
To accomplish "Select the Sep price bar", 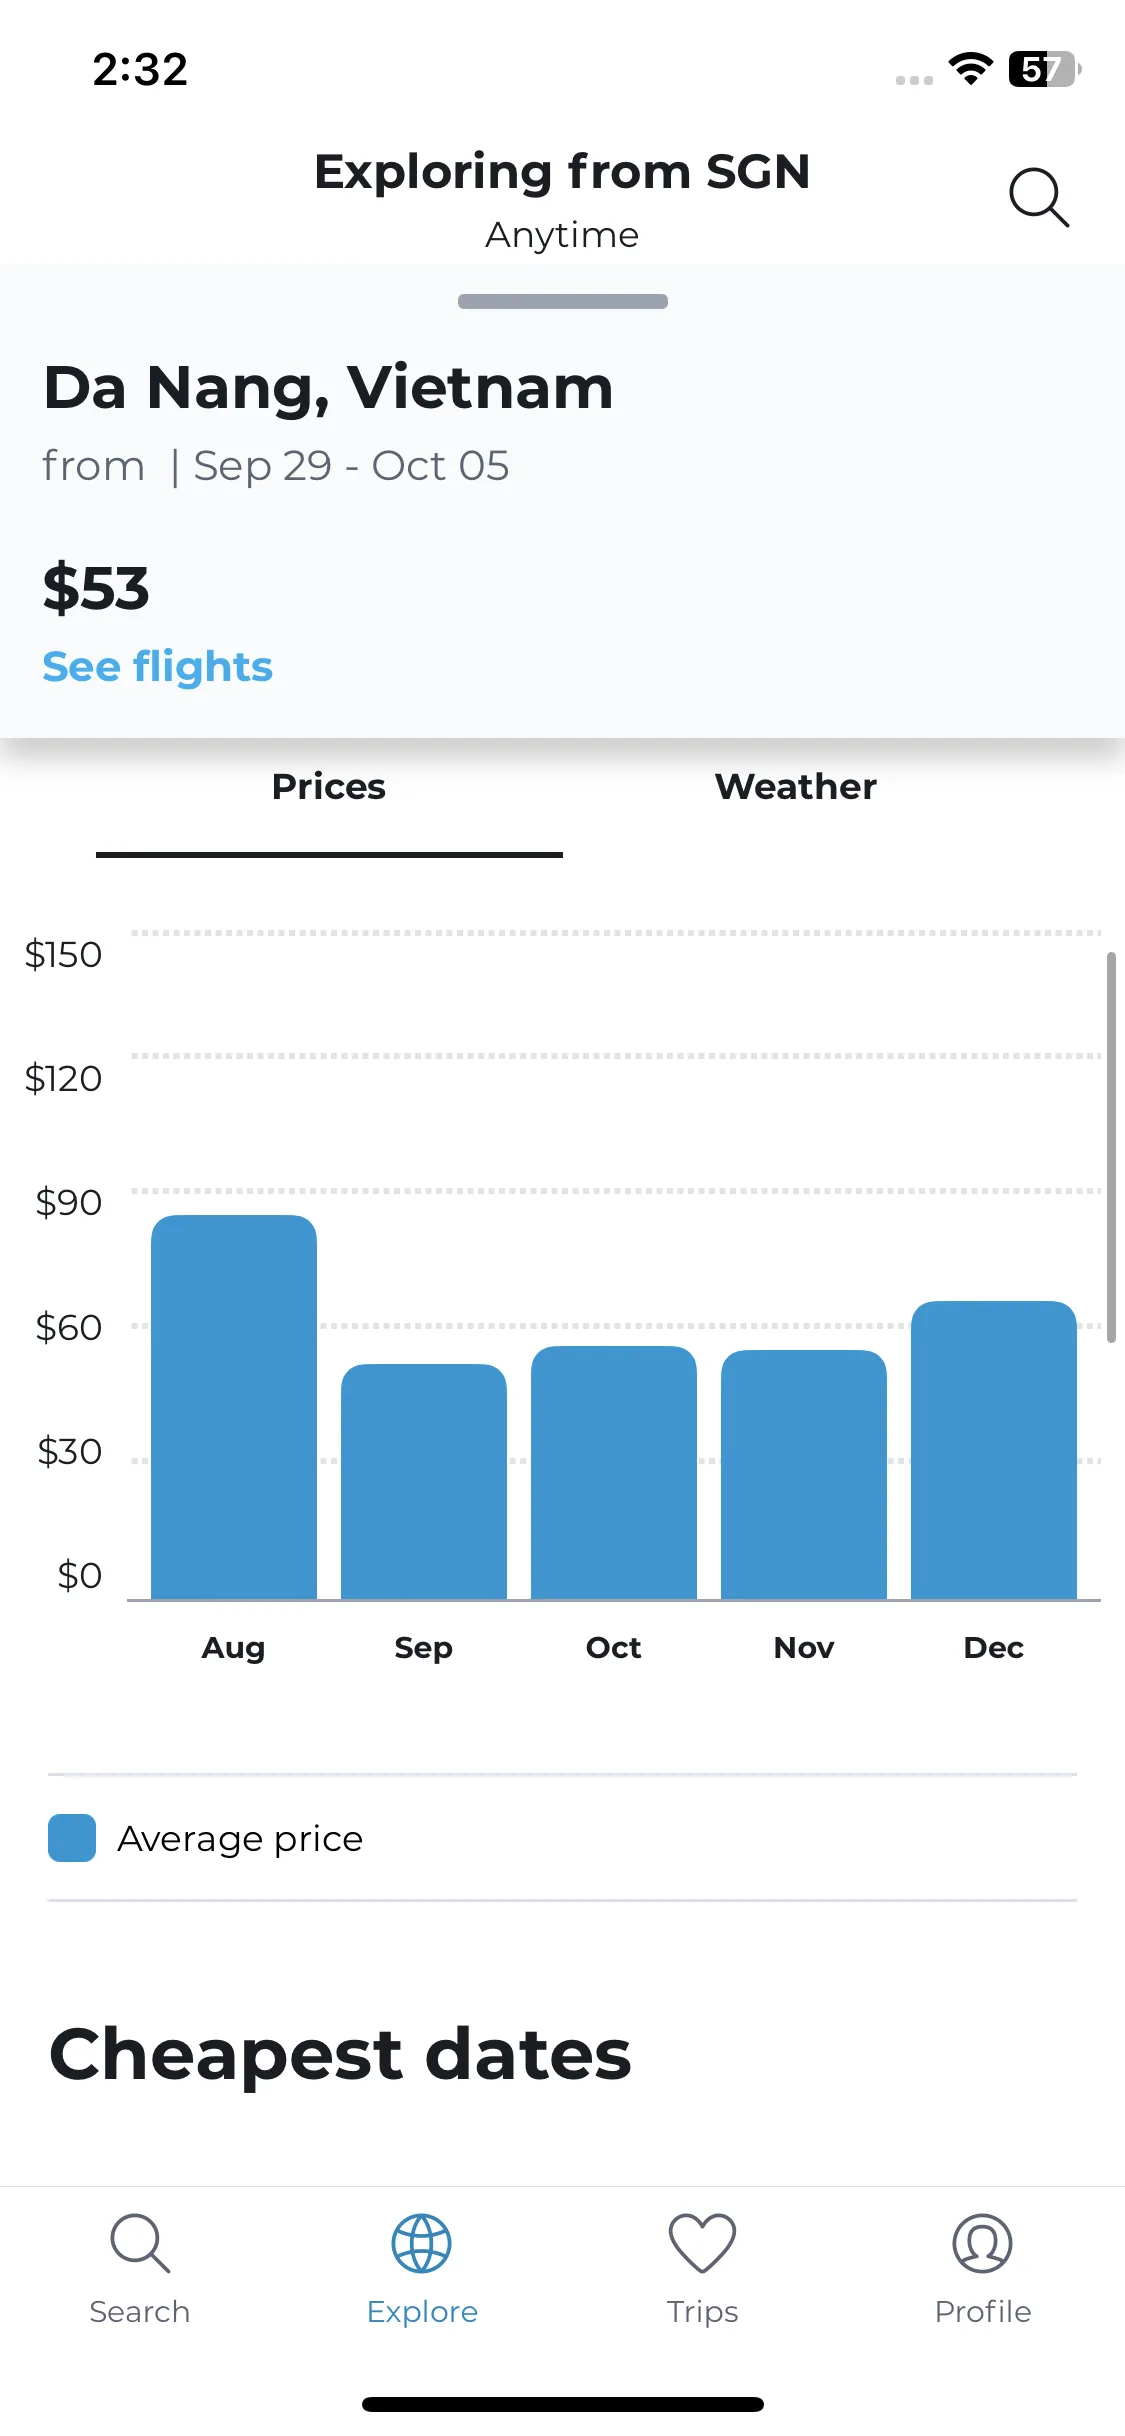I will click(x=424, y=1481).
